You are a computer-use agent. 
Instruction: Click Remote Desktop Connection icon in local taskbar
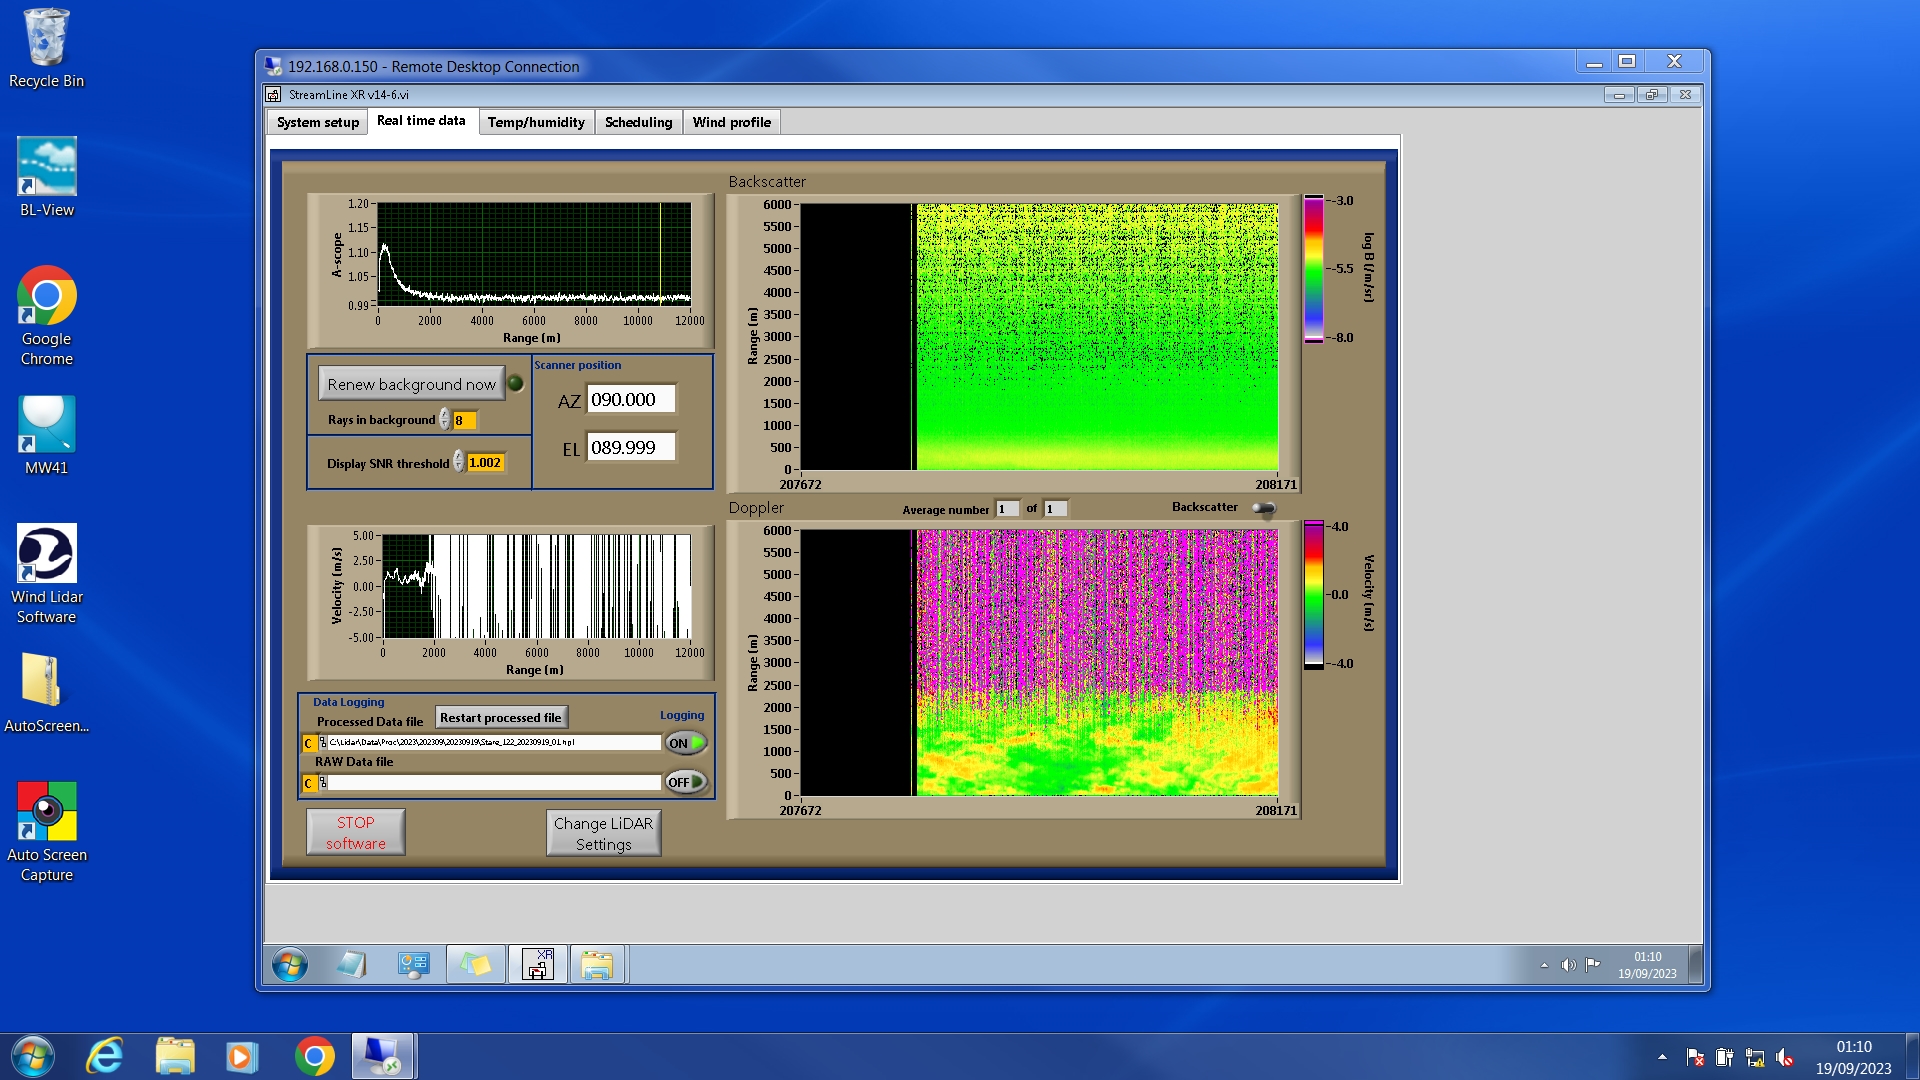[382, 1056]
